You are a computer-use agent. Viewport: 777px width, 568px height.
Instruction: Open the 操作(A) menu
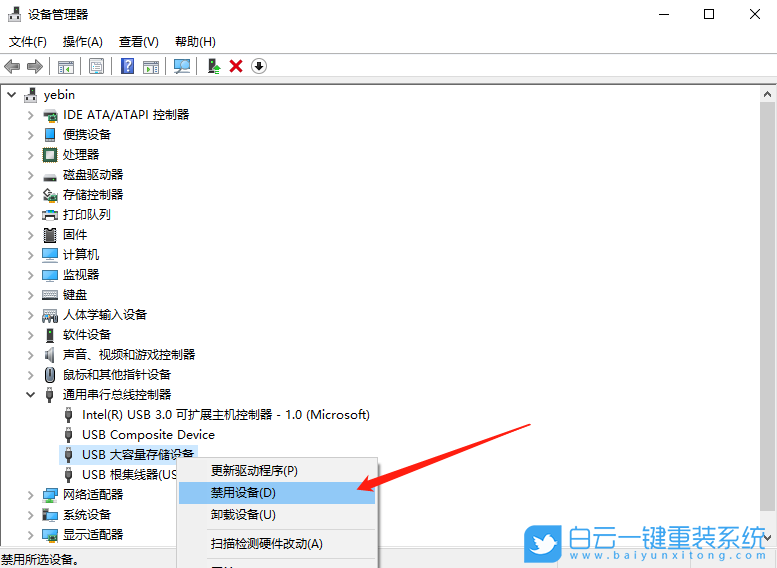[x=83, y=42]
